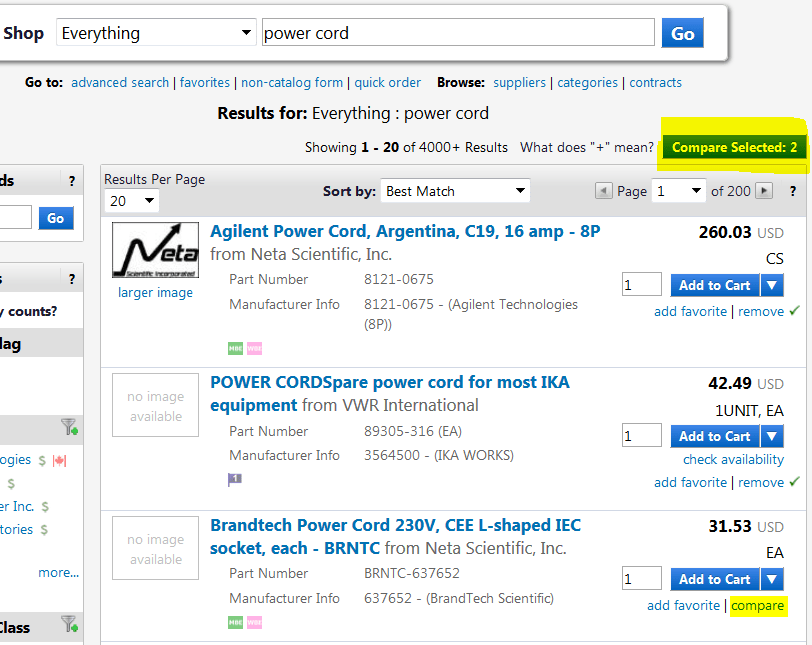Click What does "+" mean? text
This screenshot has height=645, width=812.
coord(587,148)
